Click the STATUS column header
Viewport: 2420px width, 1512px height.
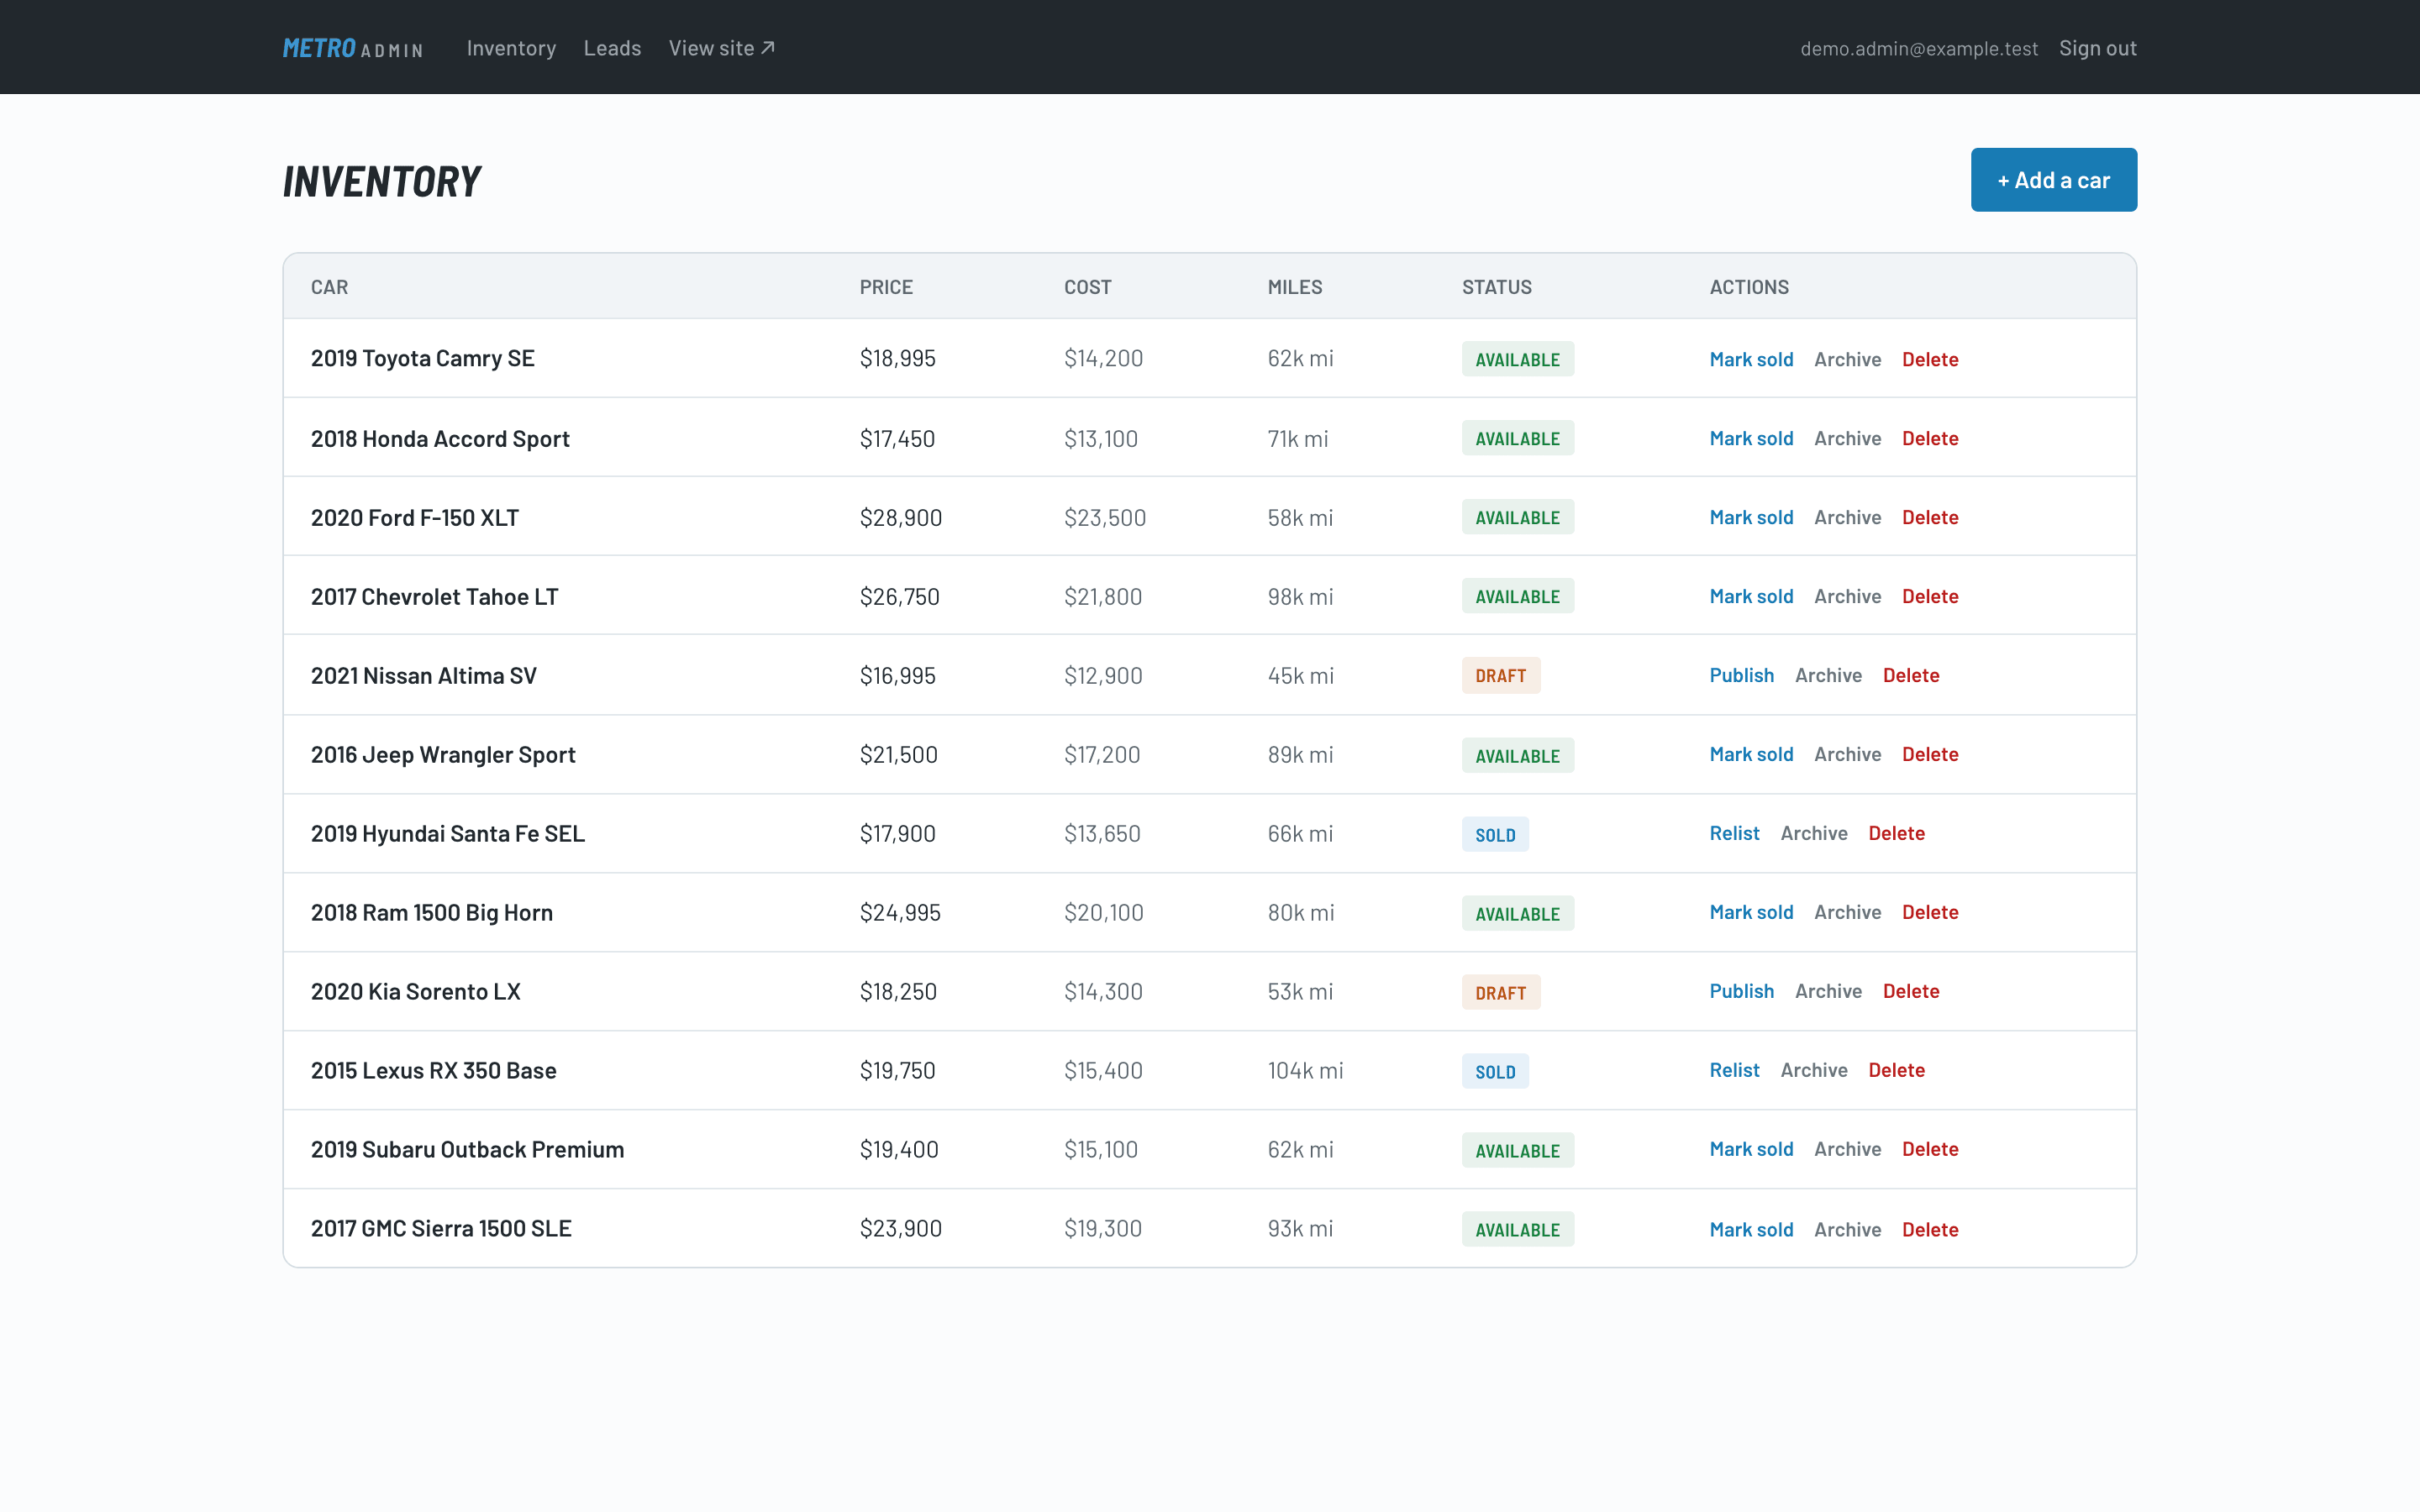1496,287
